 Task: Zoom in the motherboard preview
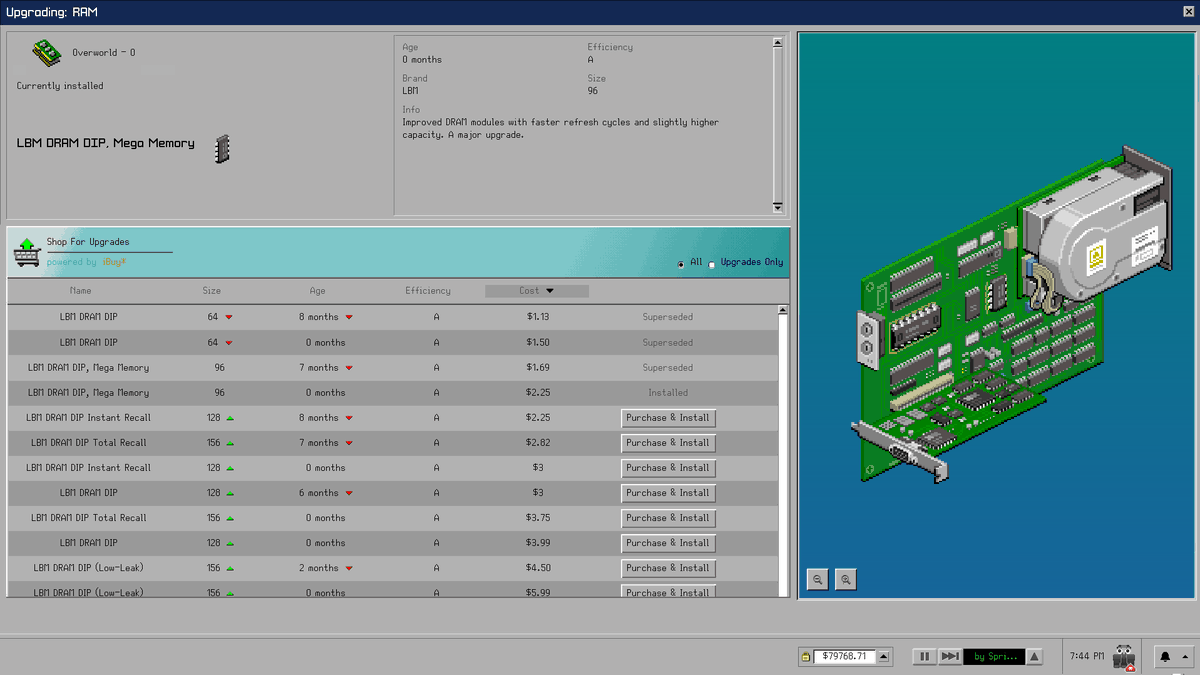pos(846,579)
